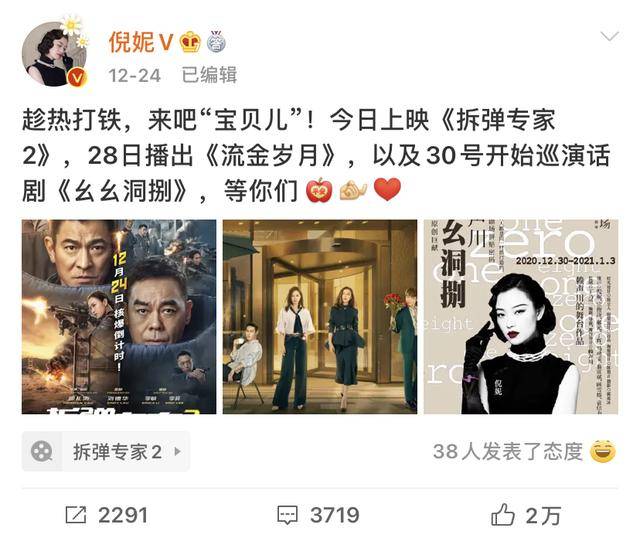
Task: Tap the film reel icon on movie tag
Action: click(42, 451)
